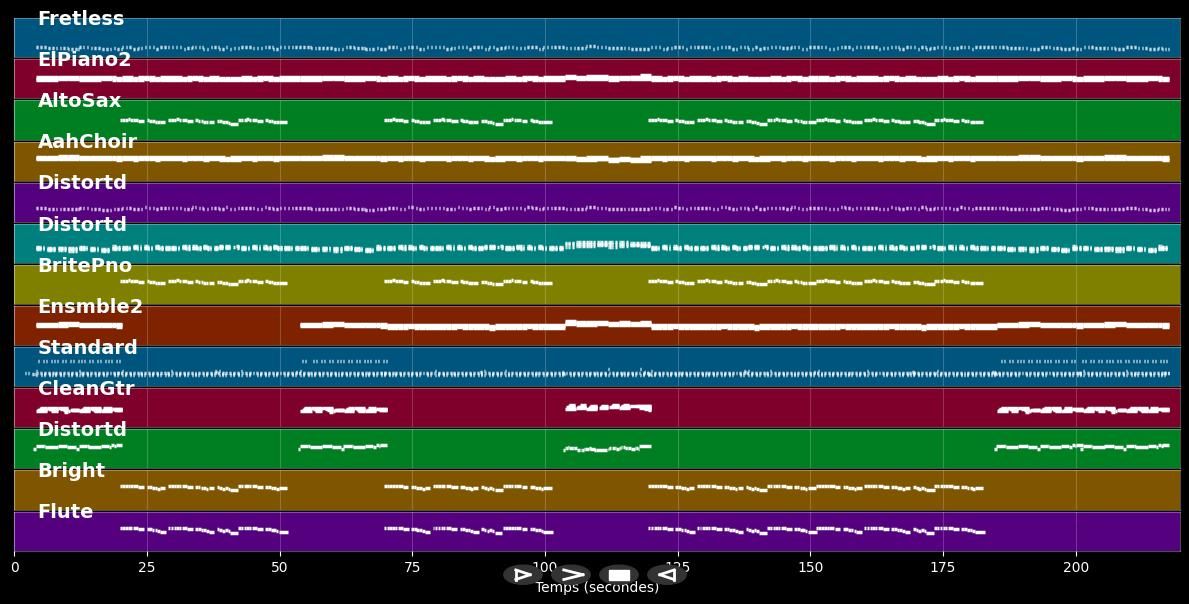The height and width of the screenshot is (604, 1189).
Task: Select the Bright track label
Action: (71, 471)
